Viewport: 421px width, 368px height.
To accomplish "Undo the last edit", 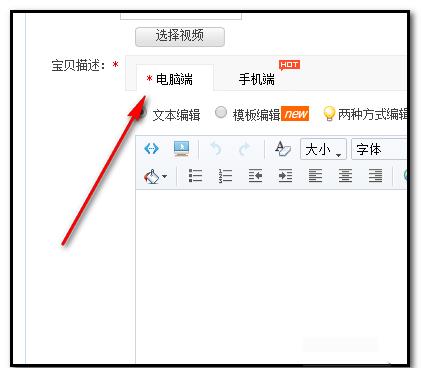I will click(x=217, y=149).
